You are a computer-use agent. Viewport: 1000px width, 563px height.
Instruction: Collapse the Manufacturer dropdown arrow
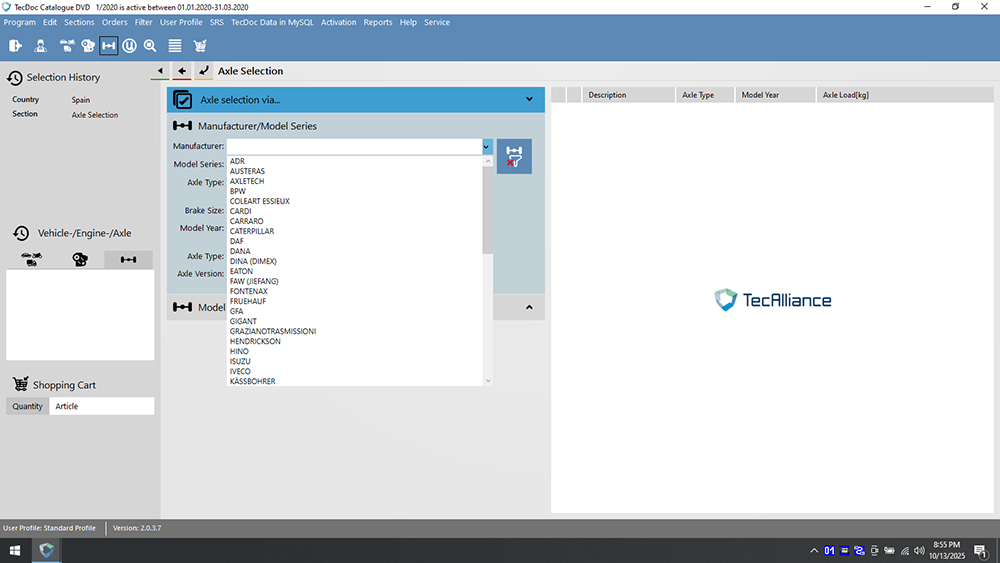pos(486,146)
